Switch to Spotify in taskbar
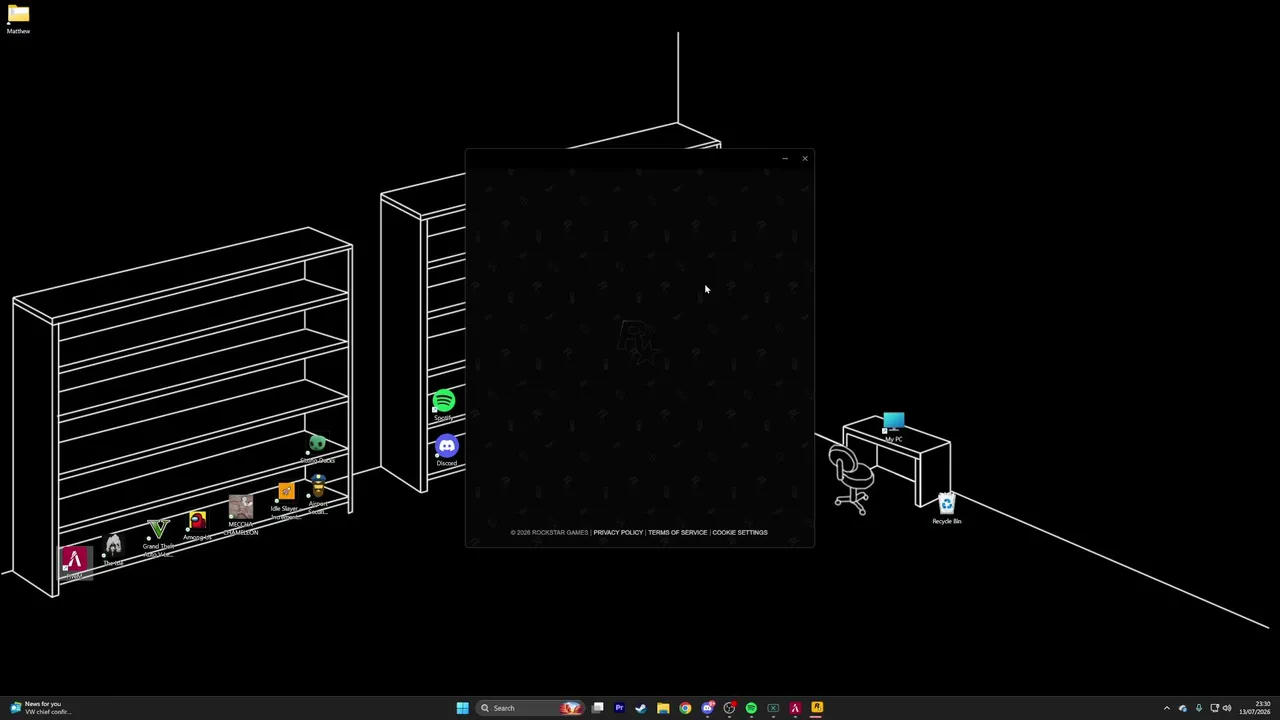The height and width of the screenshot is (720, 1280). point(751,708)
